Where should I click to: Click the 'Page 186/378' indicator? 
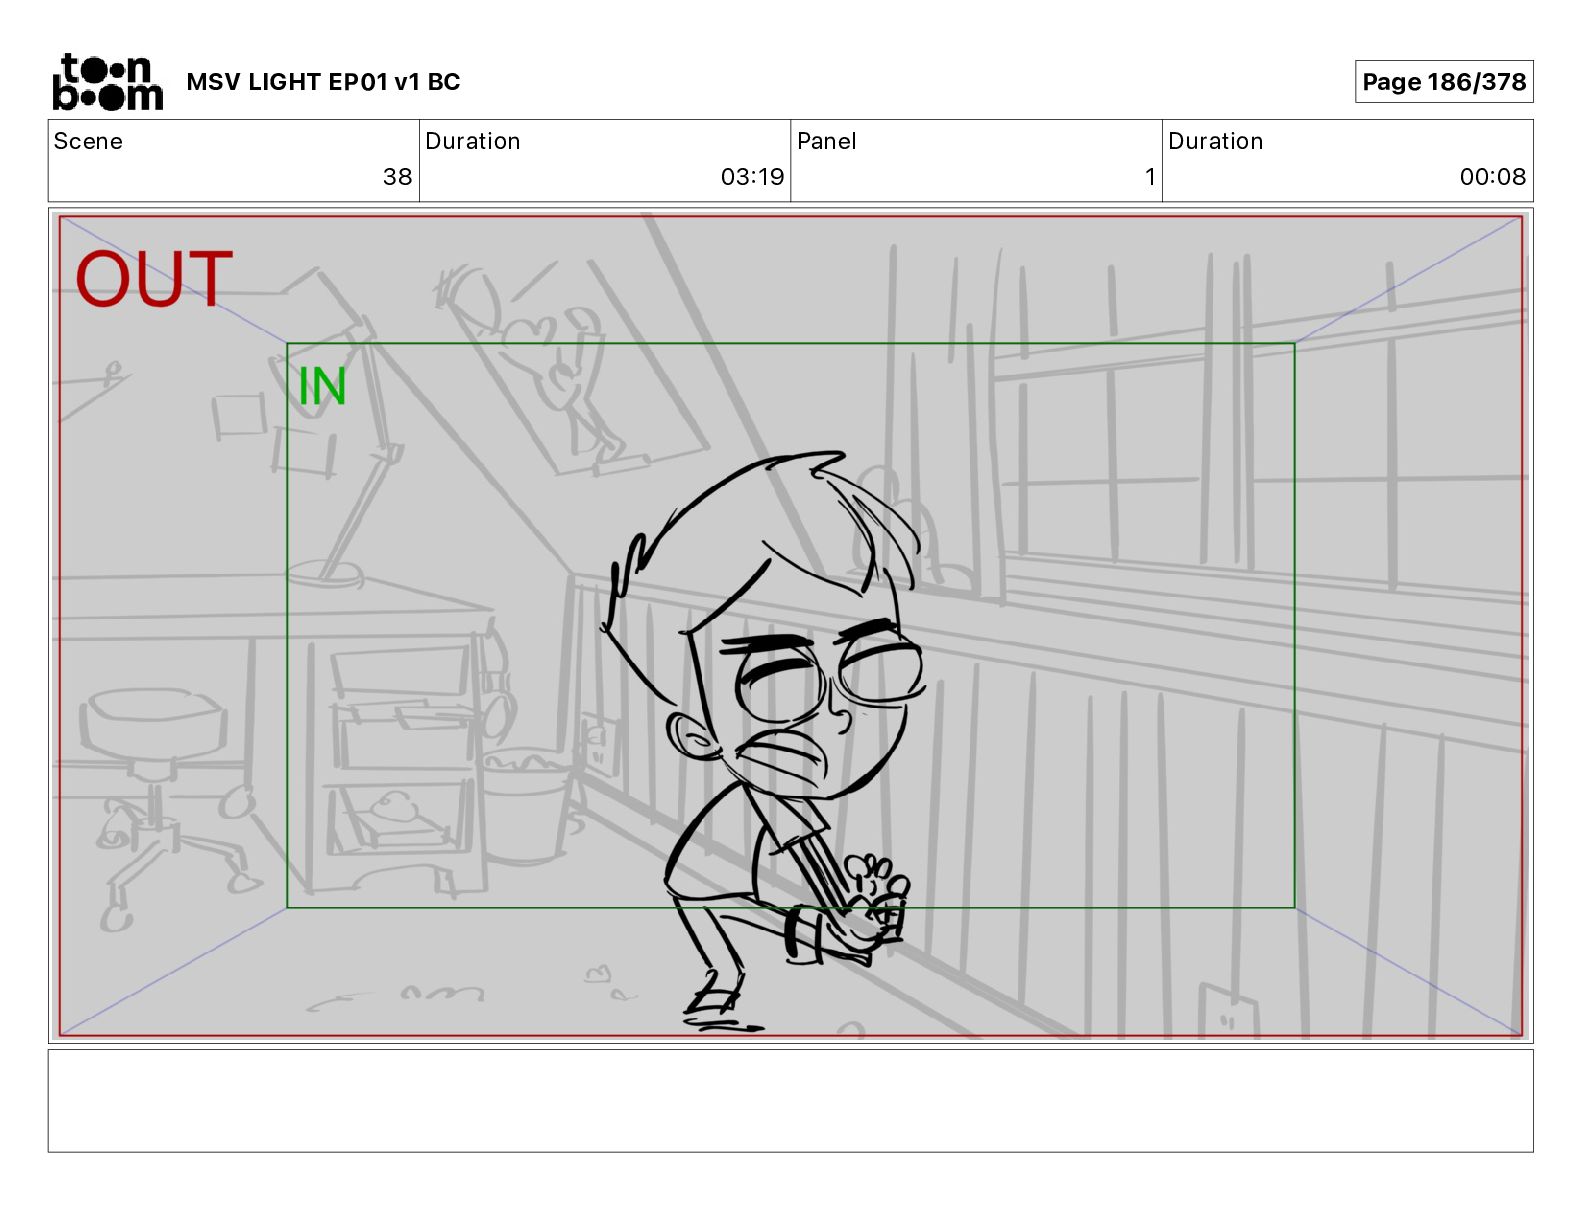(x=1444, y=82)
